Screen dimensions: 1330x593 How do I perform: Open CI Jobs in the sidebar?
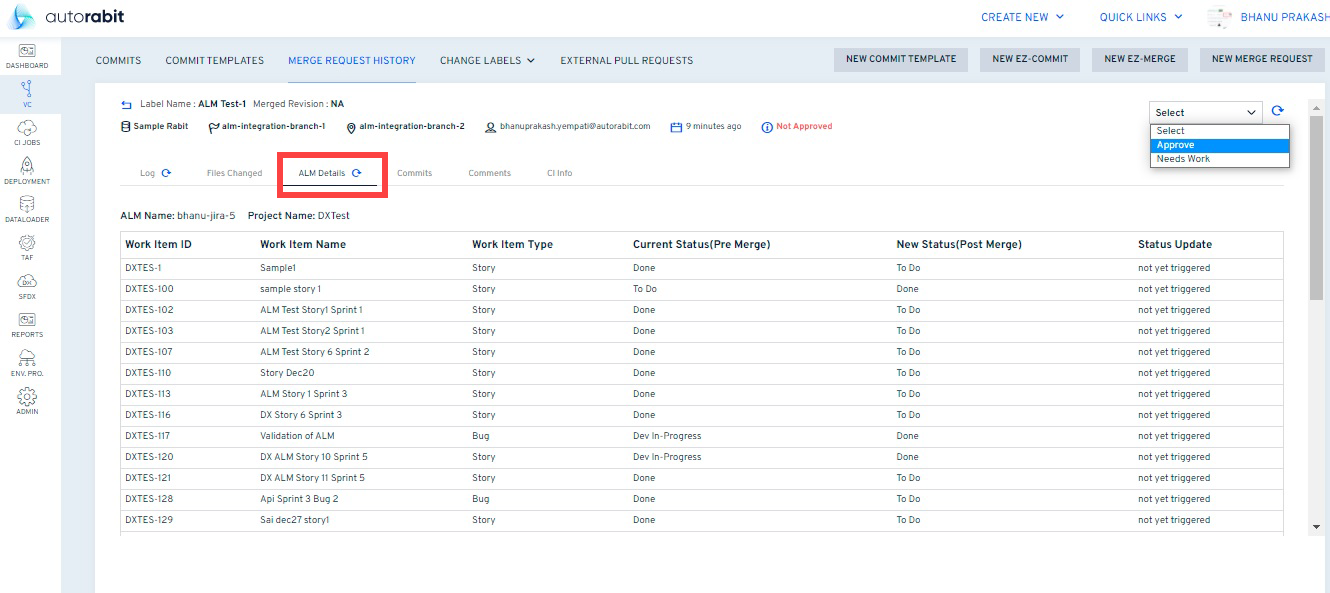(x=27, y=132)
